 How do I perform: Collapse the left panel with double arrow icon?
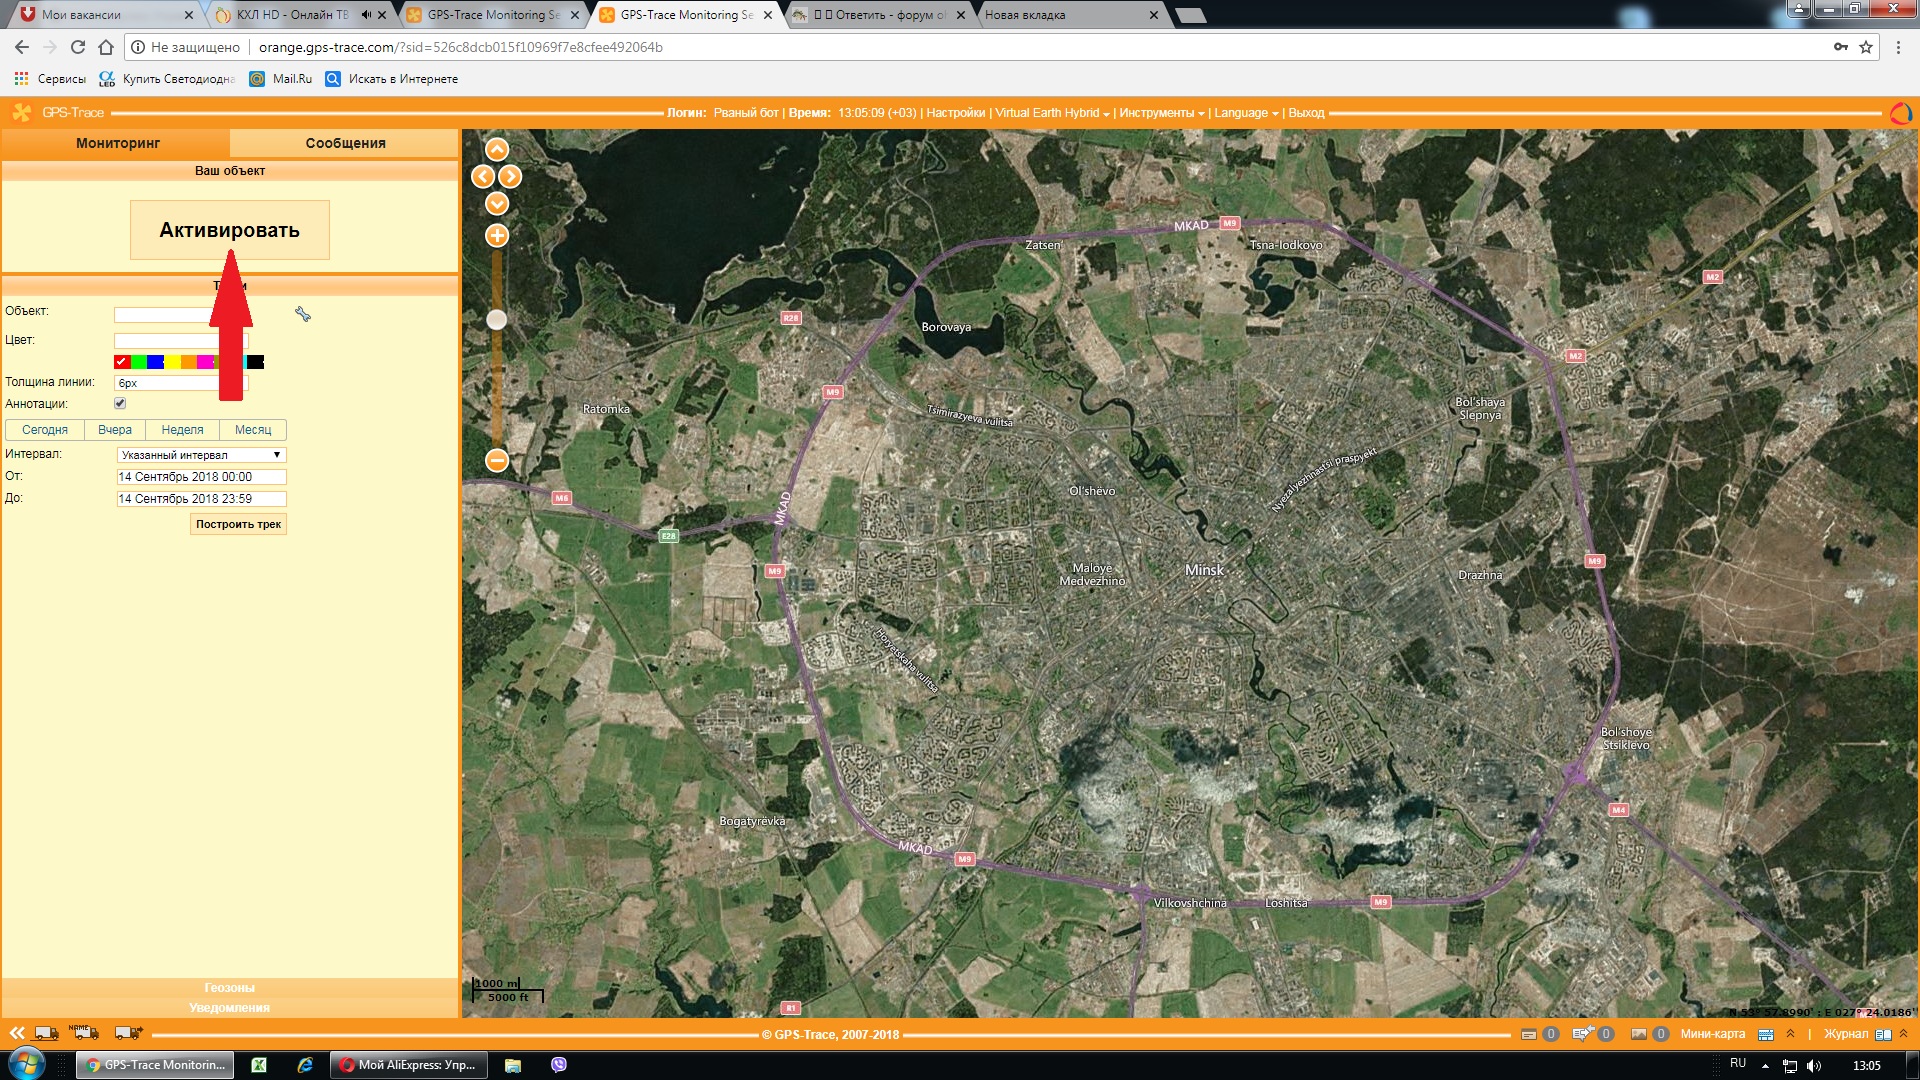tap(17, 1033)
